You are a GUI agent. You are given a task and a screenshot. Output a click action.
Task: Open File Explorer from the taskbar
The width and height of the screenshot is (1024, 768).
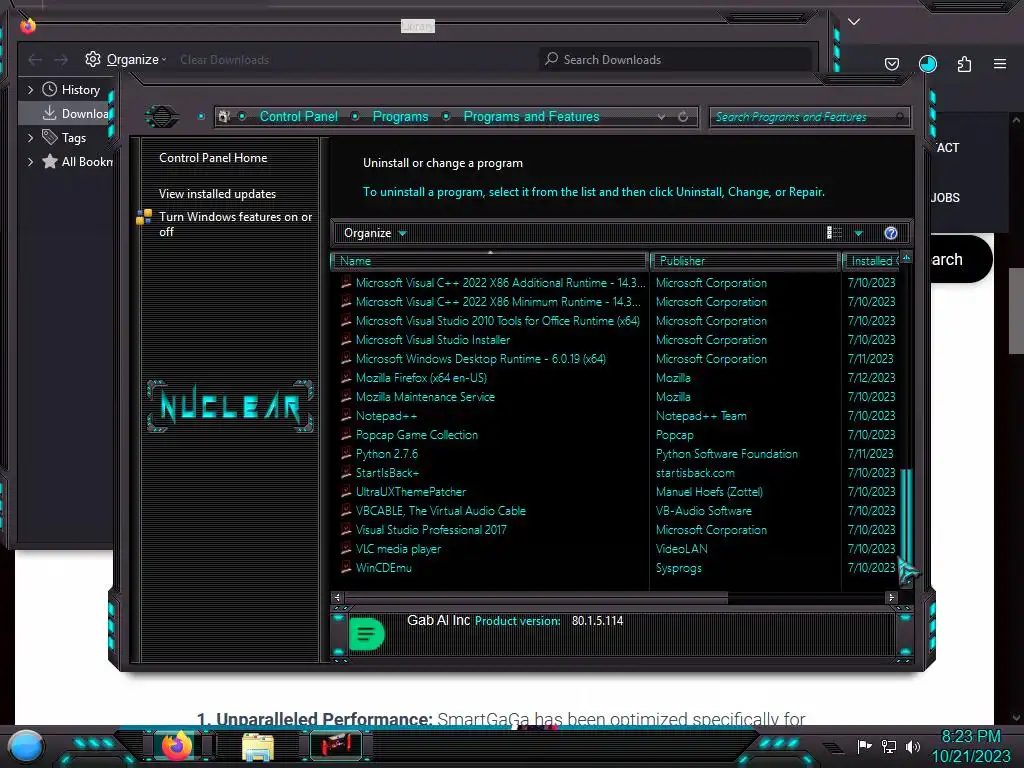(x=257, y=747)
